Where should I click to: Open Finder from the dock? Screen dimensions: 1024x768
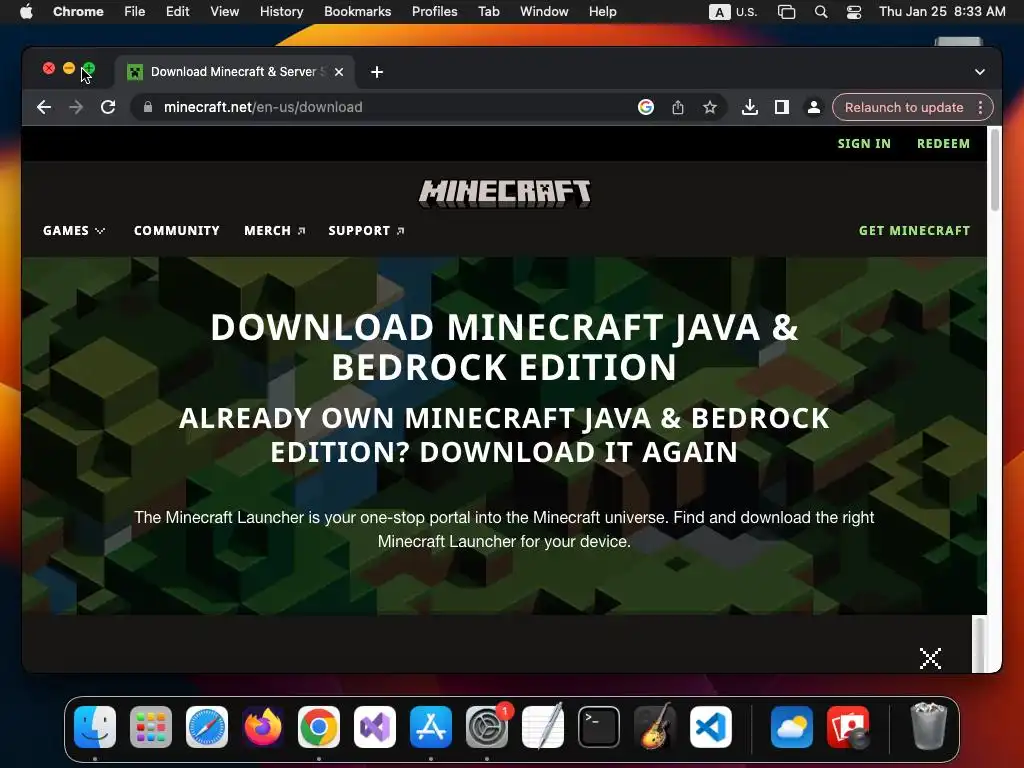95,727
